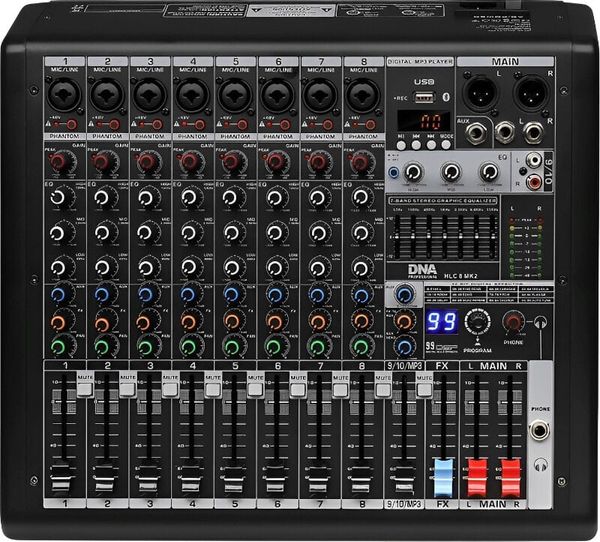The height and width of the screenshot is (542, 600).
Task: Toggle the 9/10/MP3 channel MUTE button
Action: 425,386
